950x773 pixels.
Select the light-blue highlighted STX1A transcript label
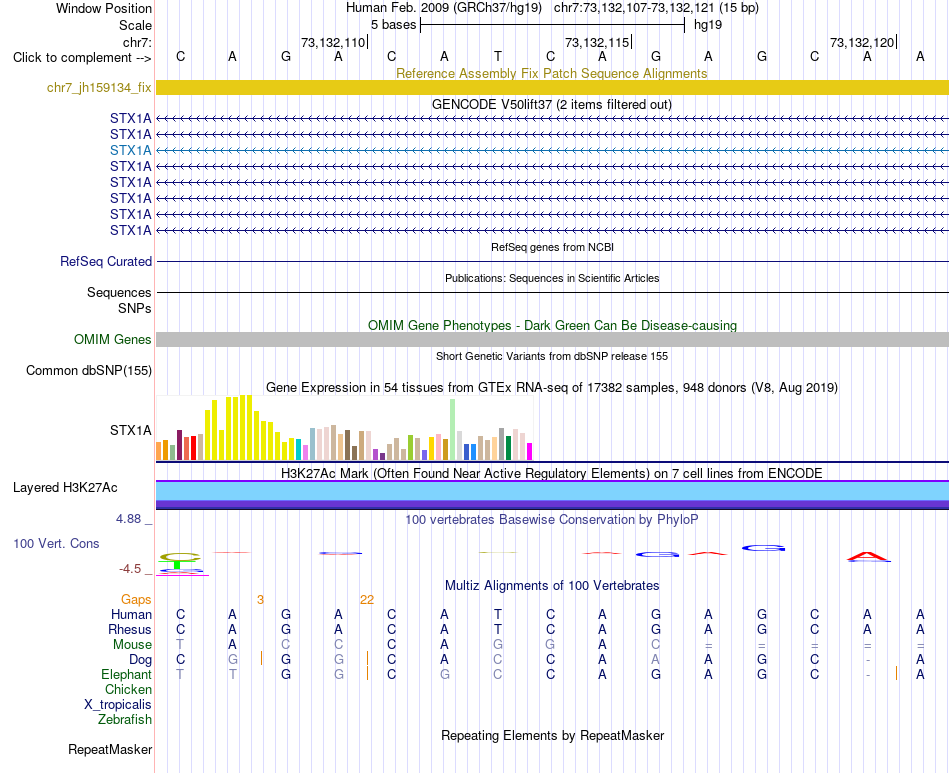[130, 150]
